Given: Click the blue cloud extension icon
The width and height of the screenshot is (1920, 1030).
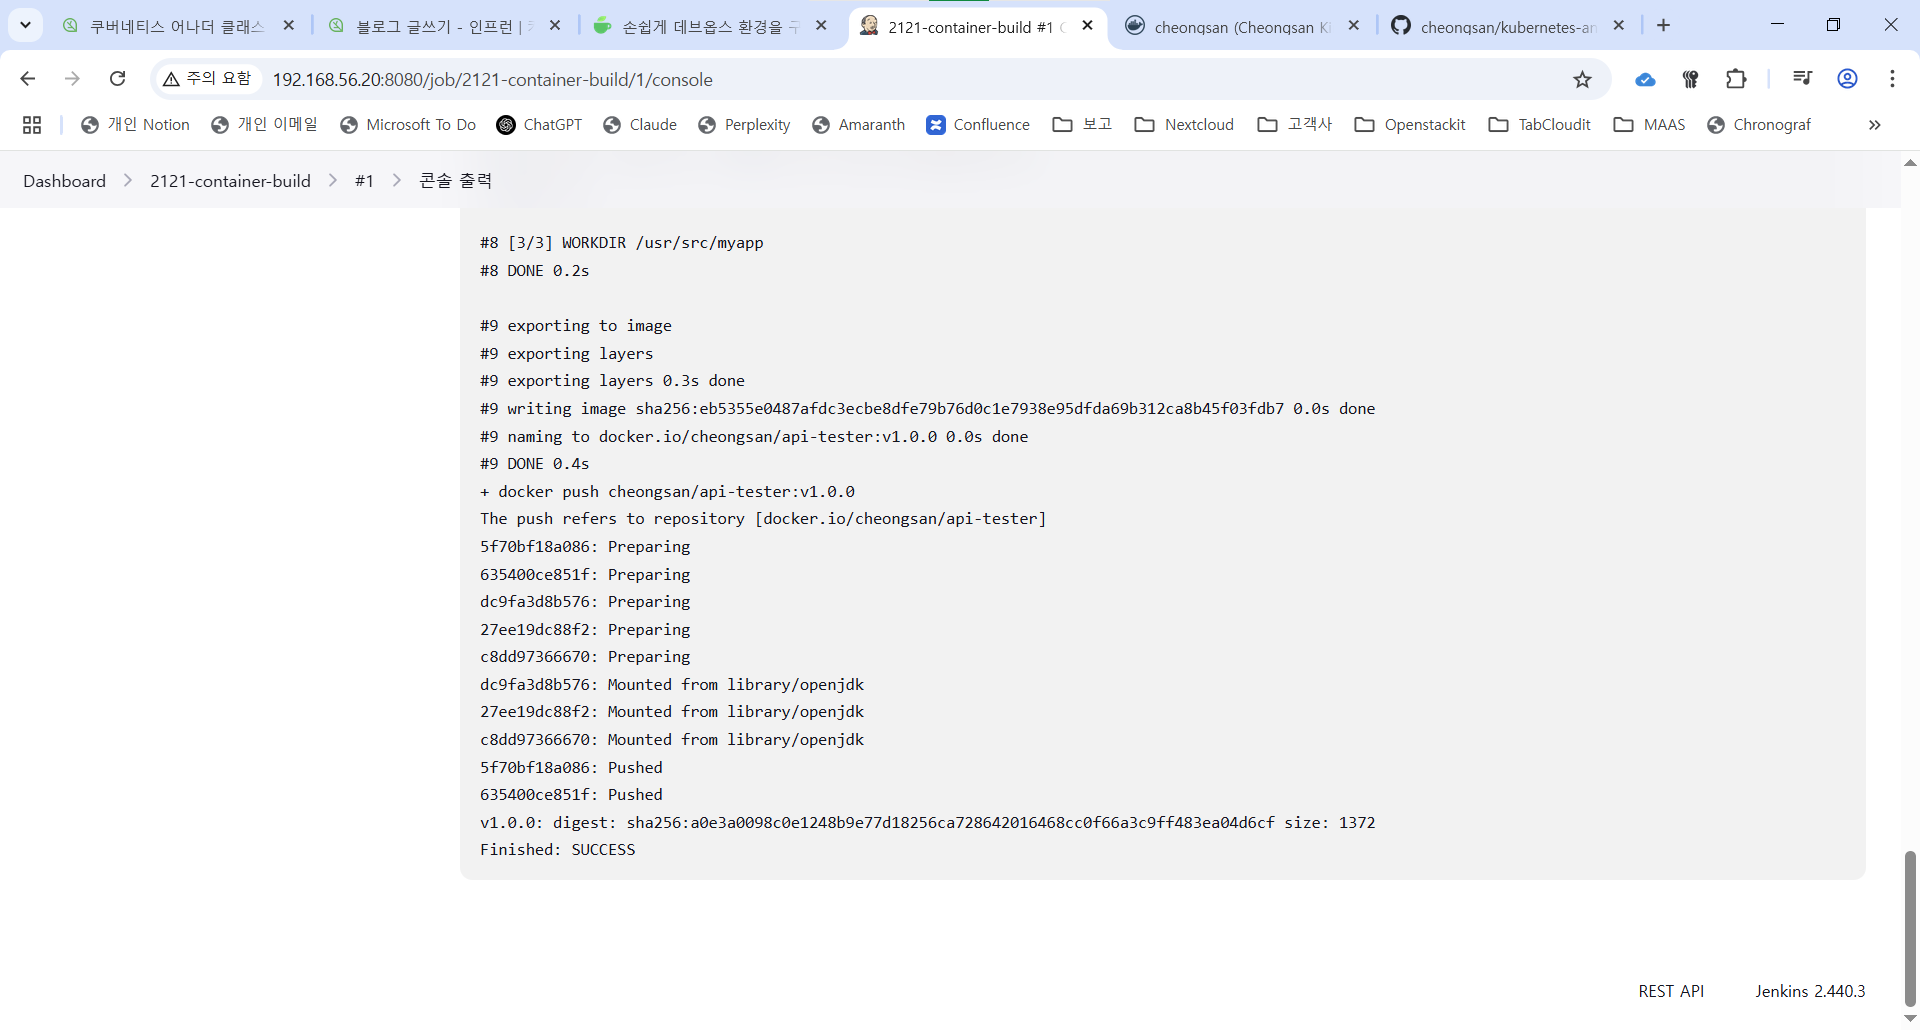Looking at the screenshot, I should tap(1645, 79).
